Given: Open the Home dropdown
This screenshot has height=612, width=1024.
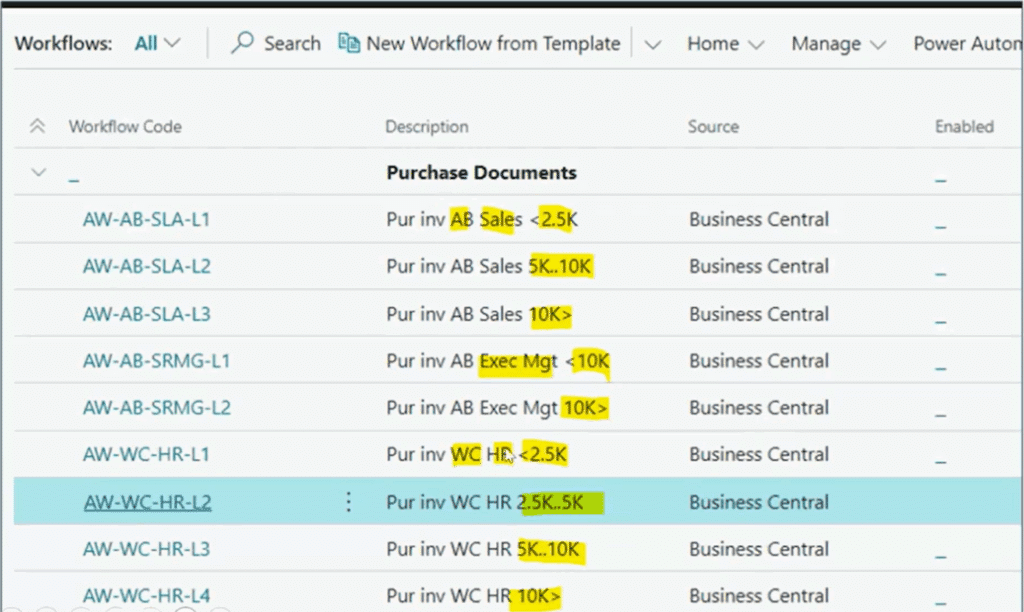Looking at the screenshot, I should tap(725, 43).
